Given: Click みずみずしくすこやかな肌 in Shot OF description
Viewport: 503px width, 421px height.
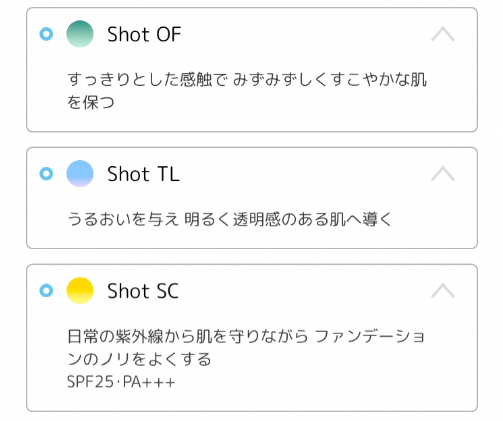Looking at the screenshot, I should [330, 80].
